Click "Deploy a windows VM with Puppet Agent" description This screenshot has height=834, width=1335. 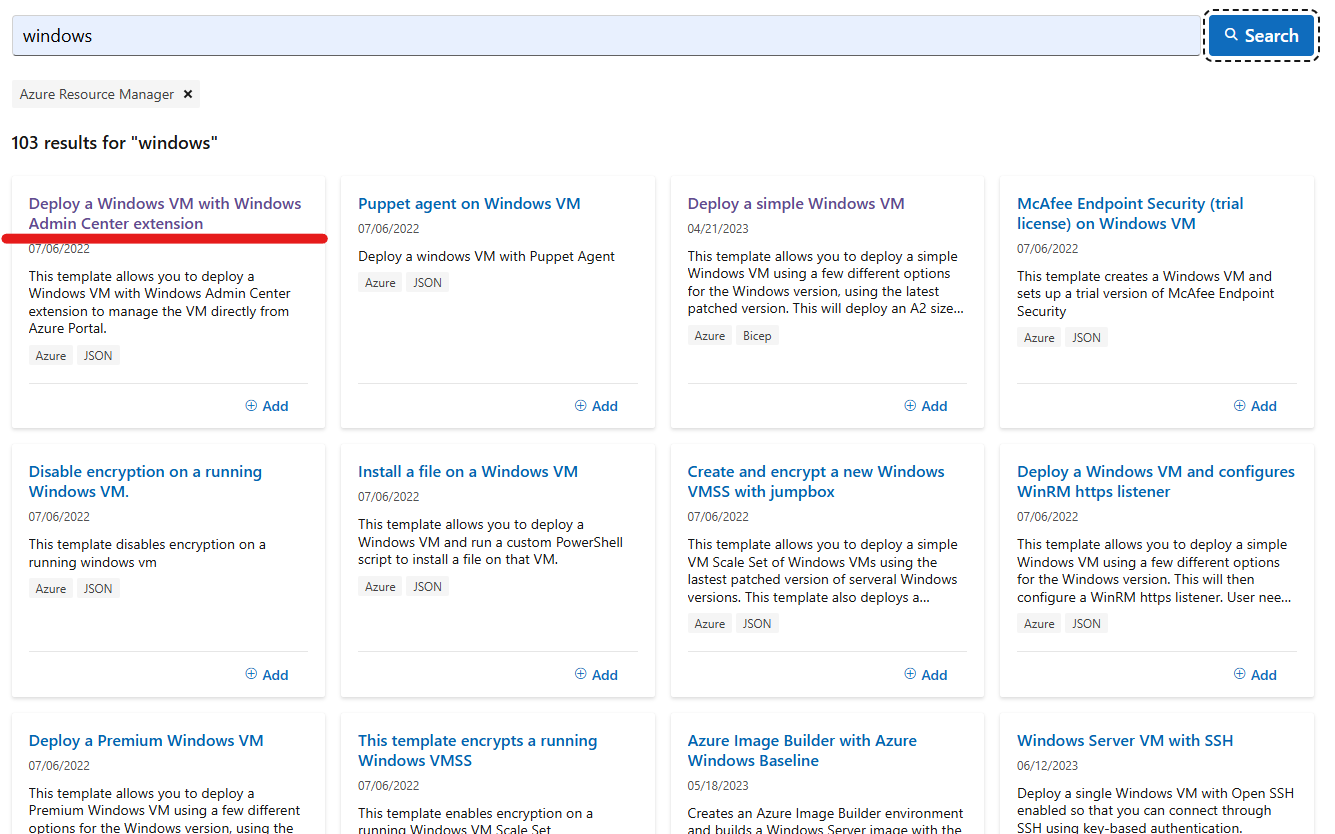click(487, 256)
